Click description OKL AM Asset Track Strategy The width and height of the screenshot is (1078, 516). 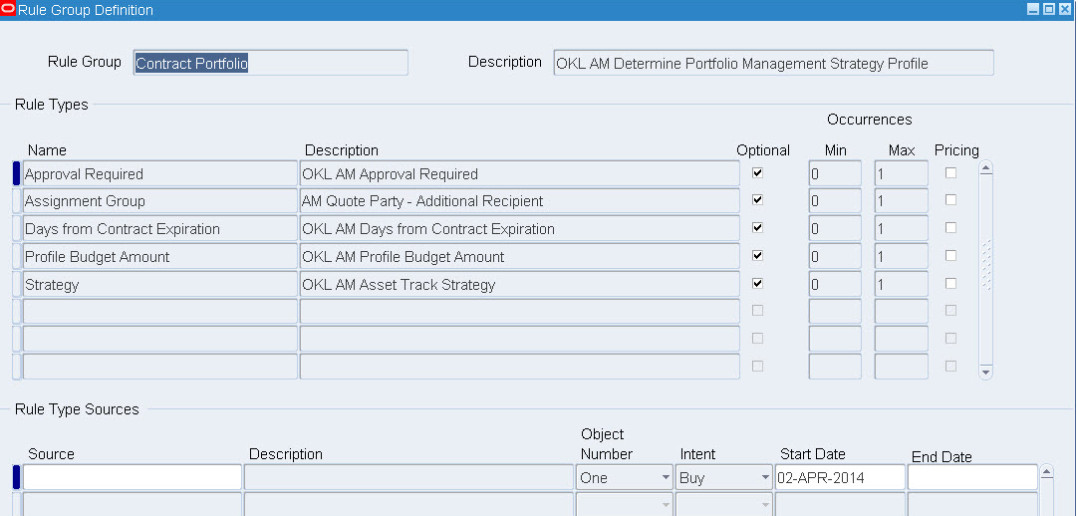520,284
